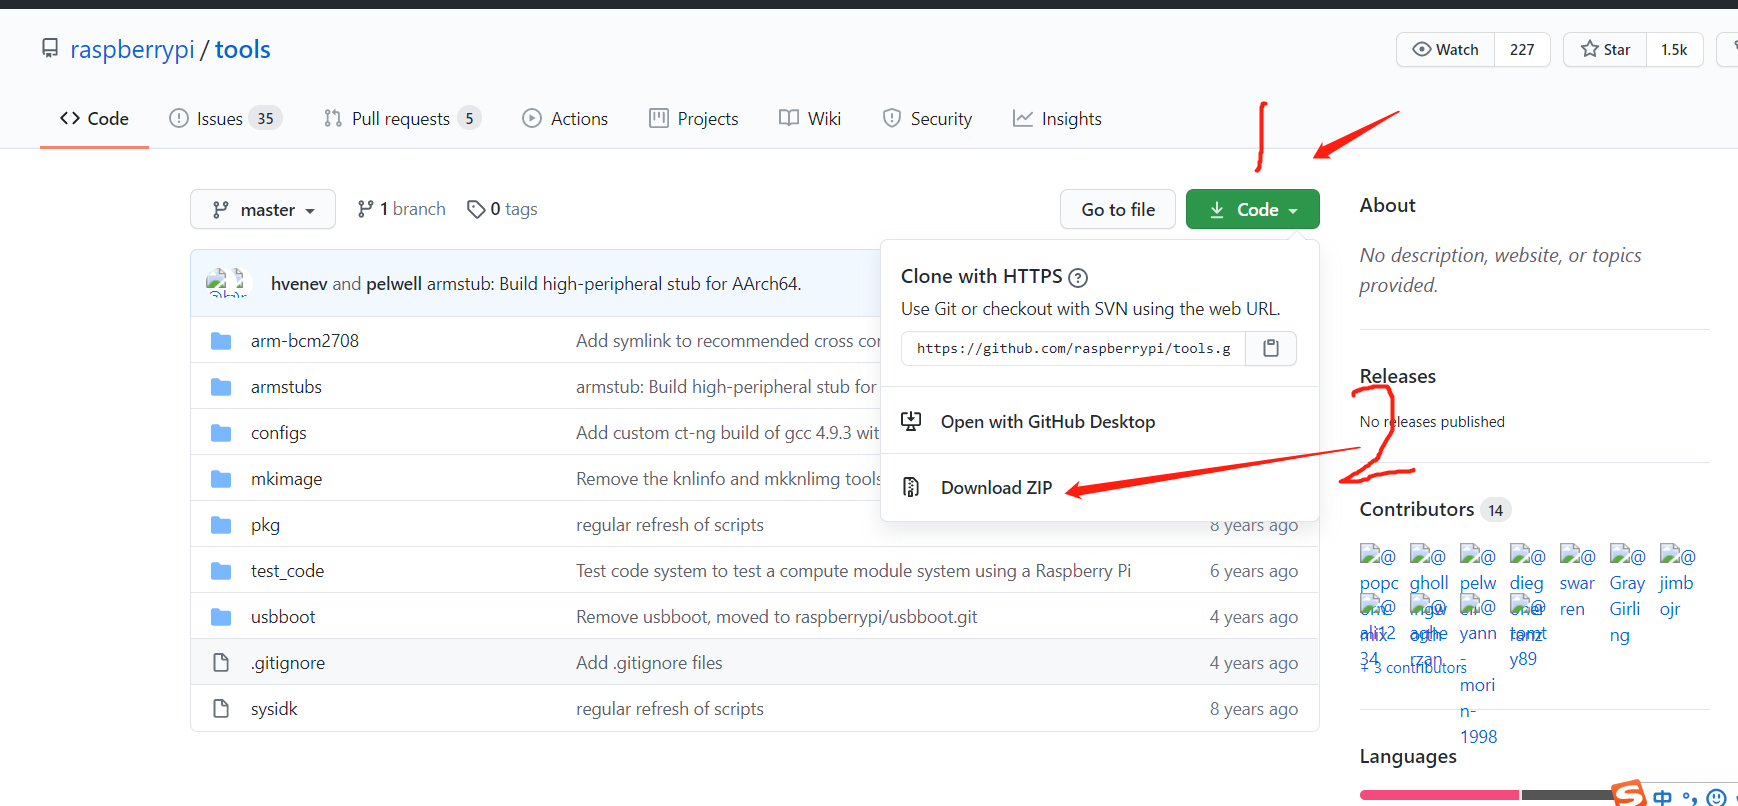Click the popcornmix contributor avatar
This screenshot has width=1738, height=806.
click(1378, 555)
